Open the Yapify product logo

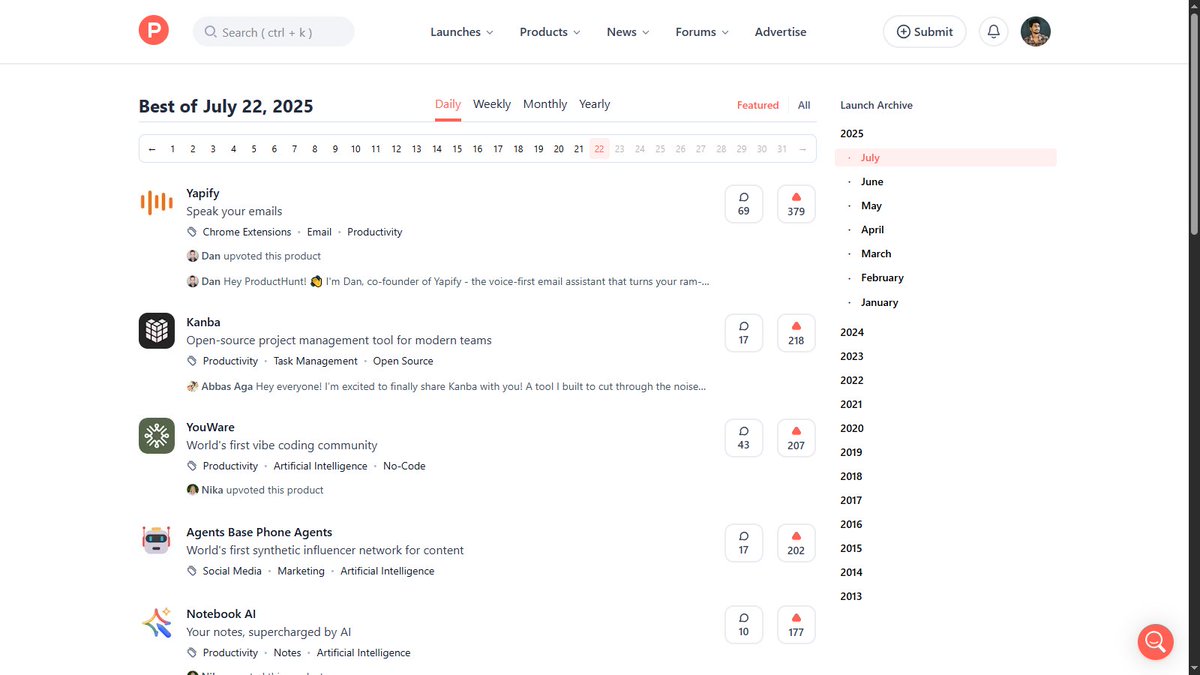[x=156, y=203]
